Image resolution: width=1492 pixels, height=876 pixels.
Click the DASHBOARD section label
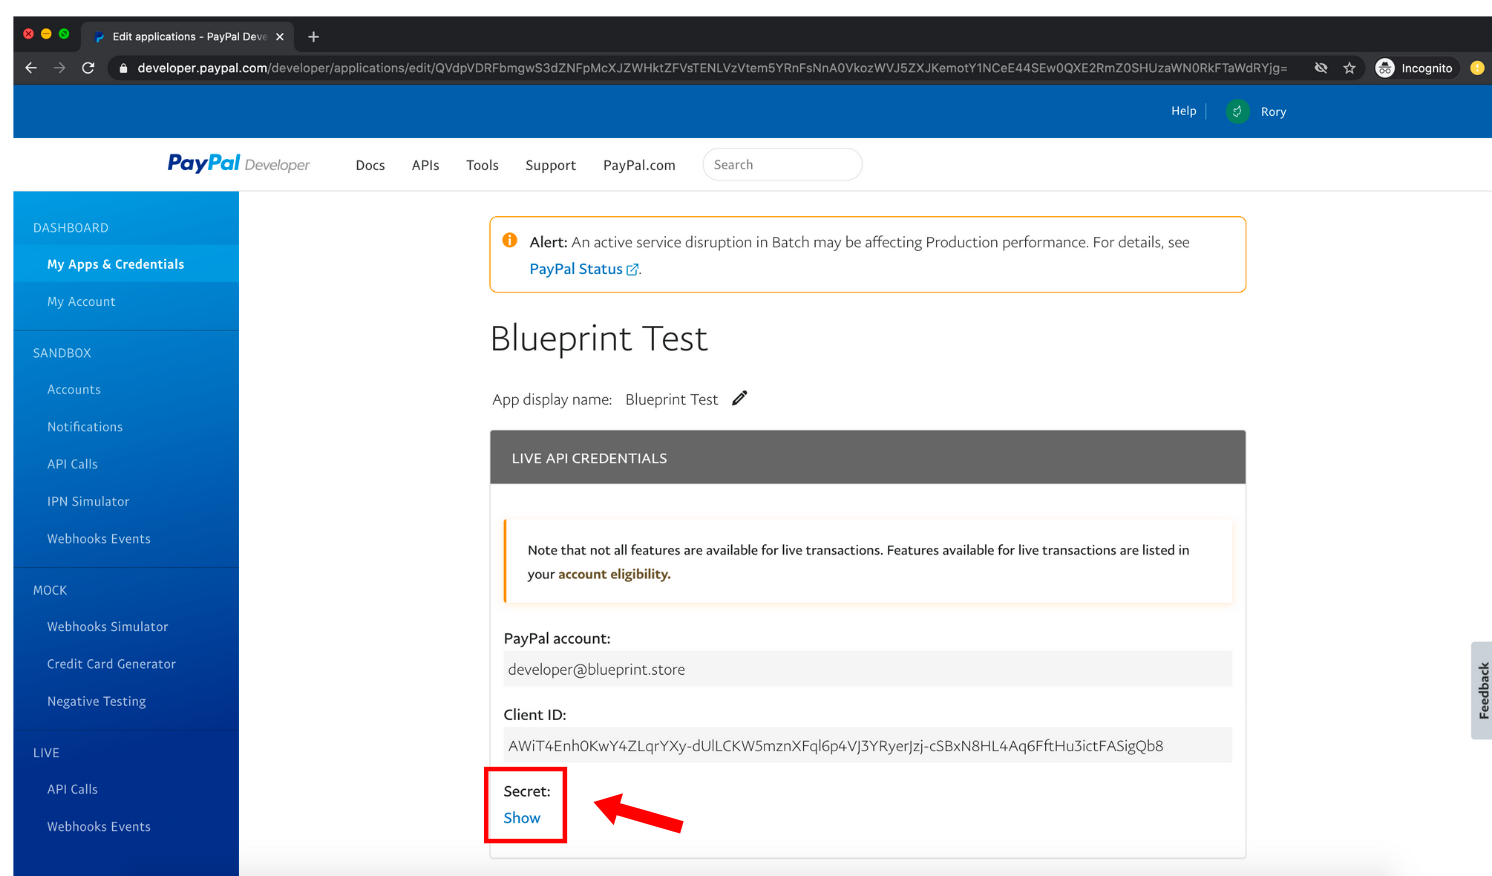[71, 228]
